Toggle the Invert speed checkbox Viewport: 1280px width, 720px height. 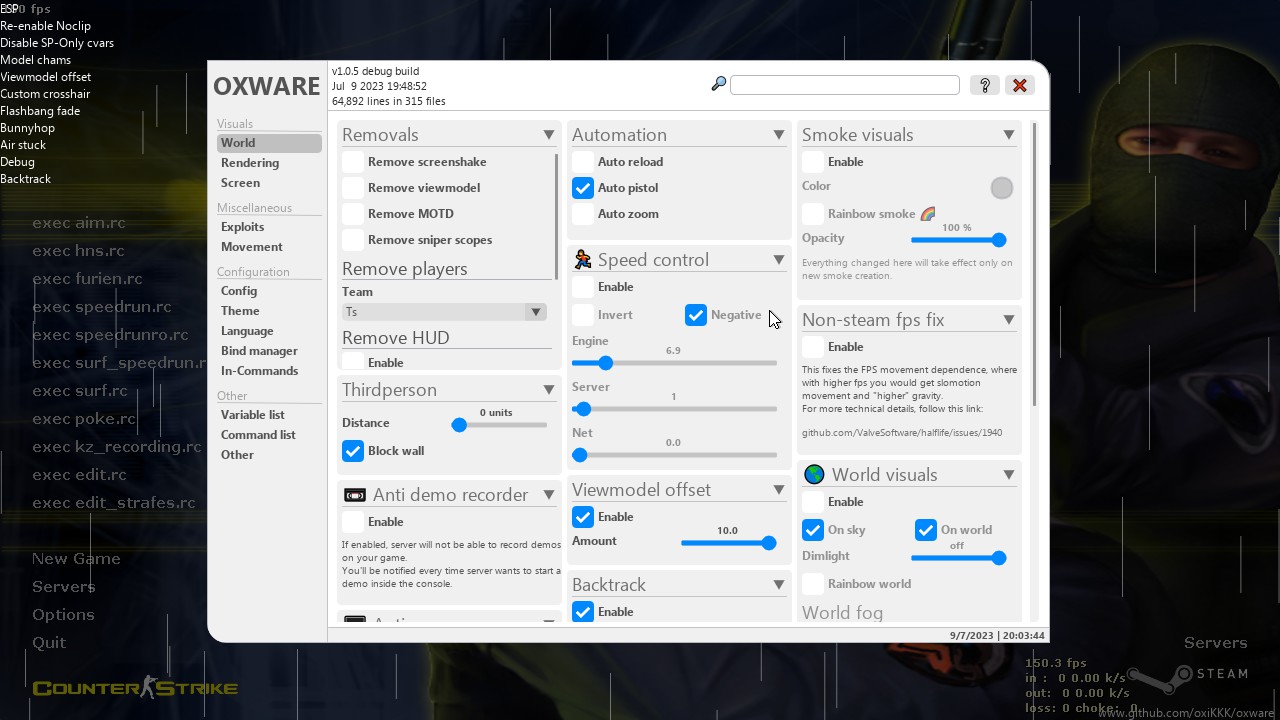click(583, 315)
